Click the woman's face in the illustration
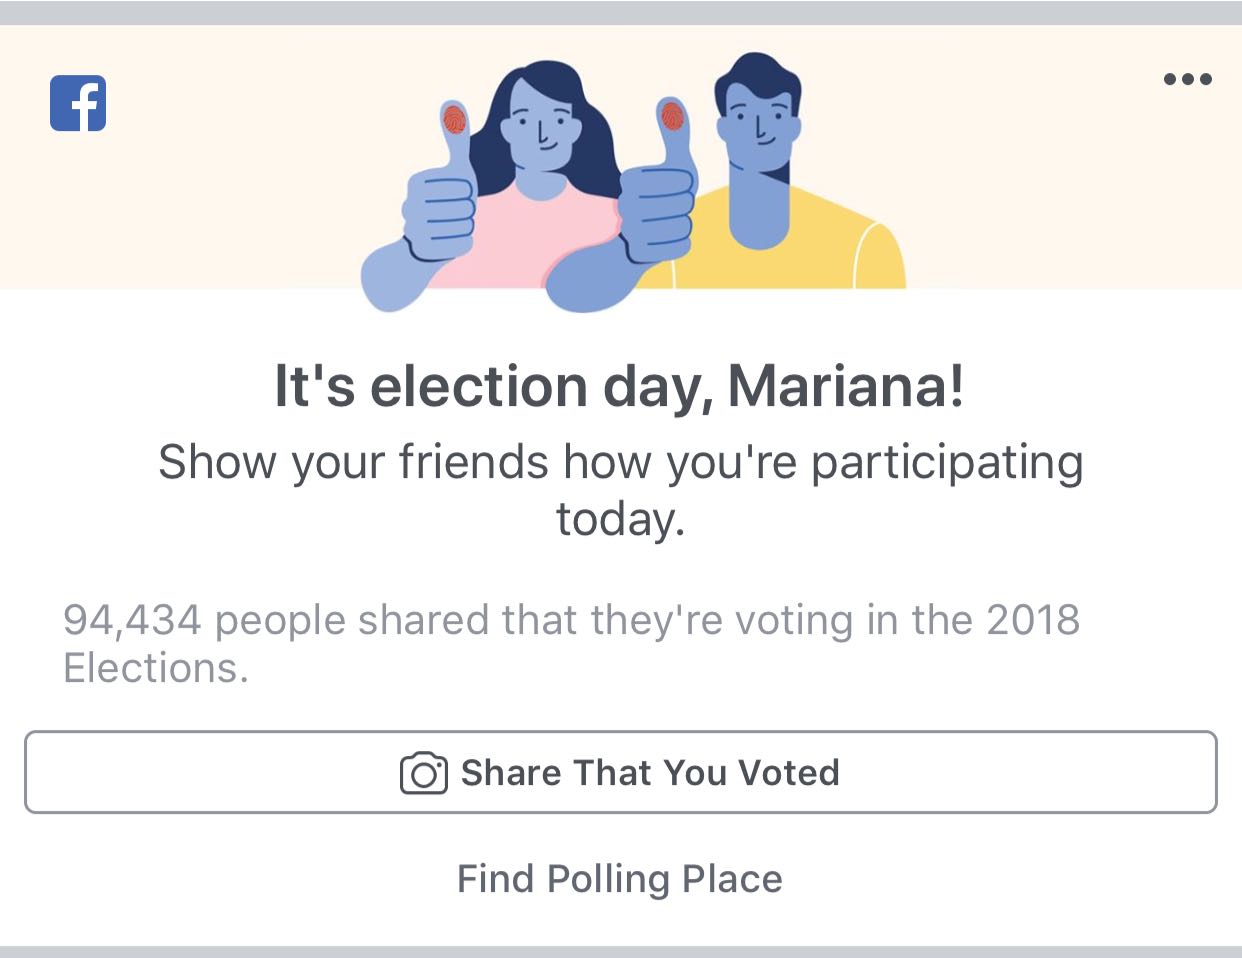Viewport: 1242px width, 958px height. pyautogui.click(x=541, y=127)
